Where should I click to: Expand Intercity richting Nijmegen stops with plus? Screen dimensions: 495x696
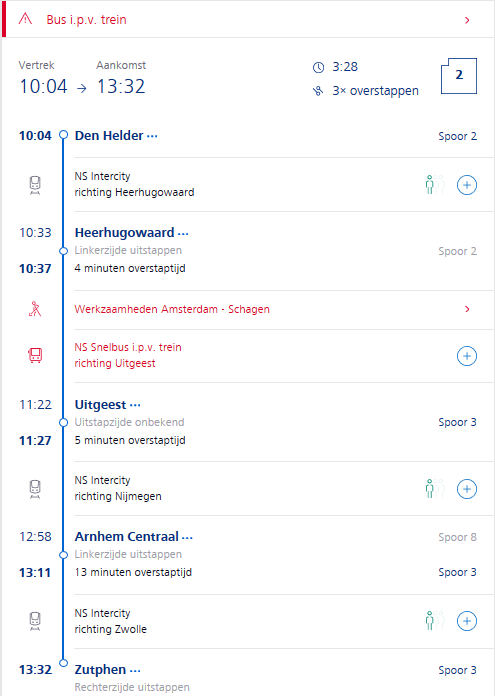point(467,489)
